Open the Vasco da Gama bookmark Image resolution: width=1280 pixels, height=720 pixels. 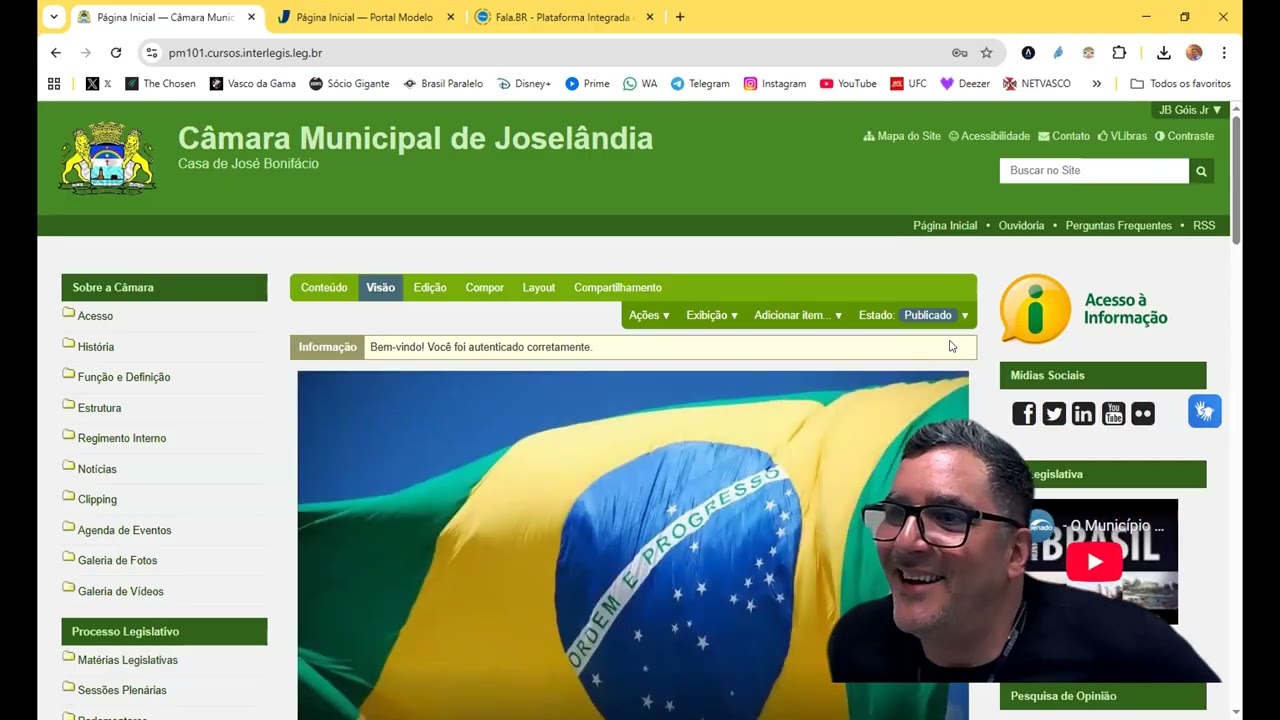point(252,84)
